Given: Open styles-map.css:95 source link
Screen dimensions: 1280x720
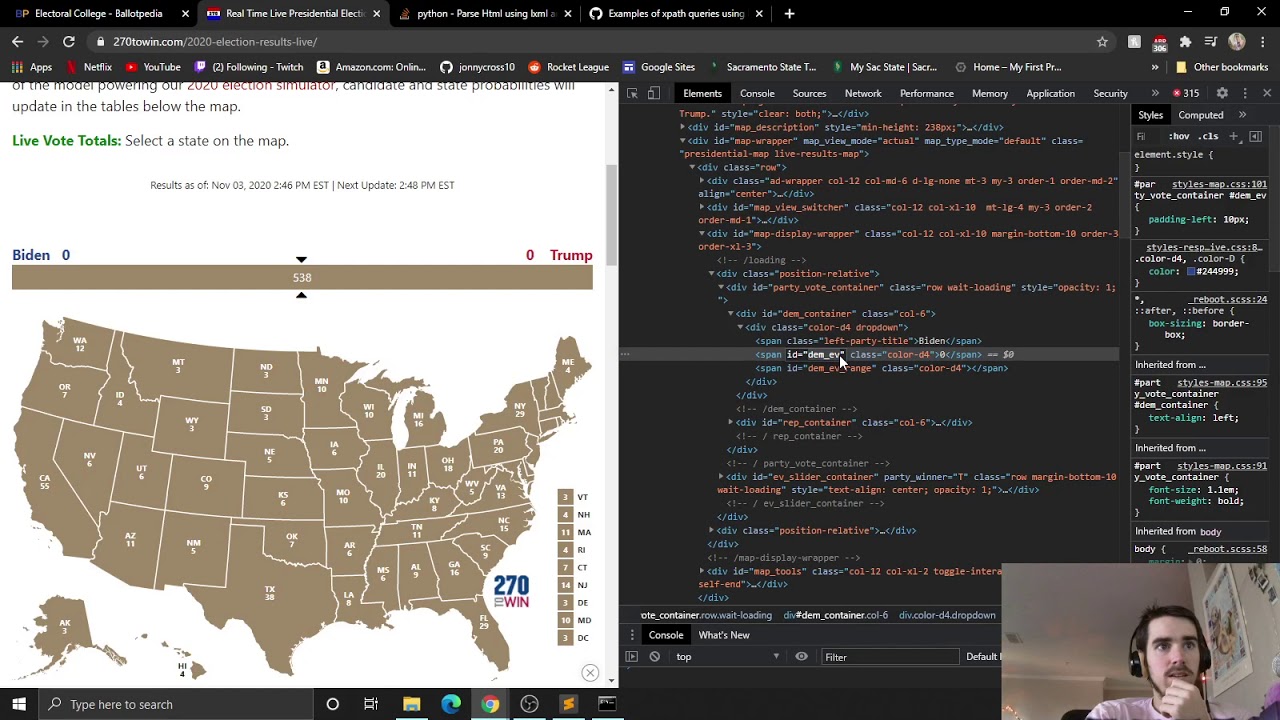Looking at the screenshot, I should pyautogui.click(x=1222, y=383).
